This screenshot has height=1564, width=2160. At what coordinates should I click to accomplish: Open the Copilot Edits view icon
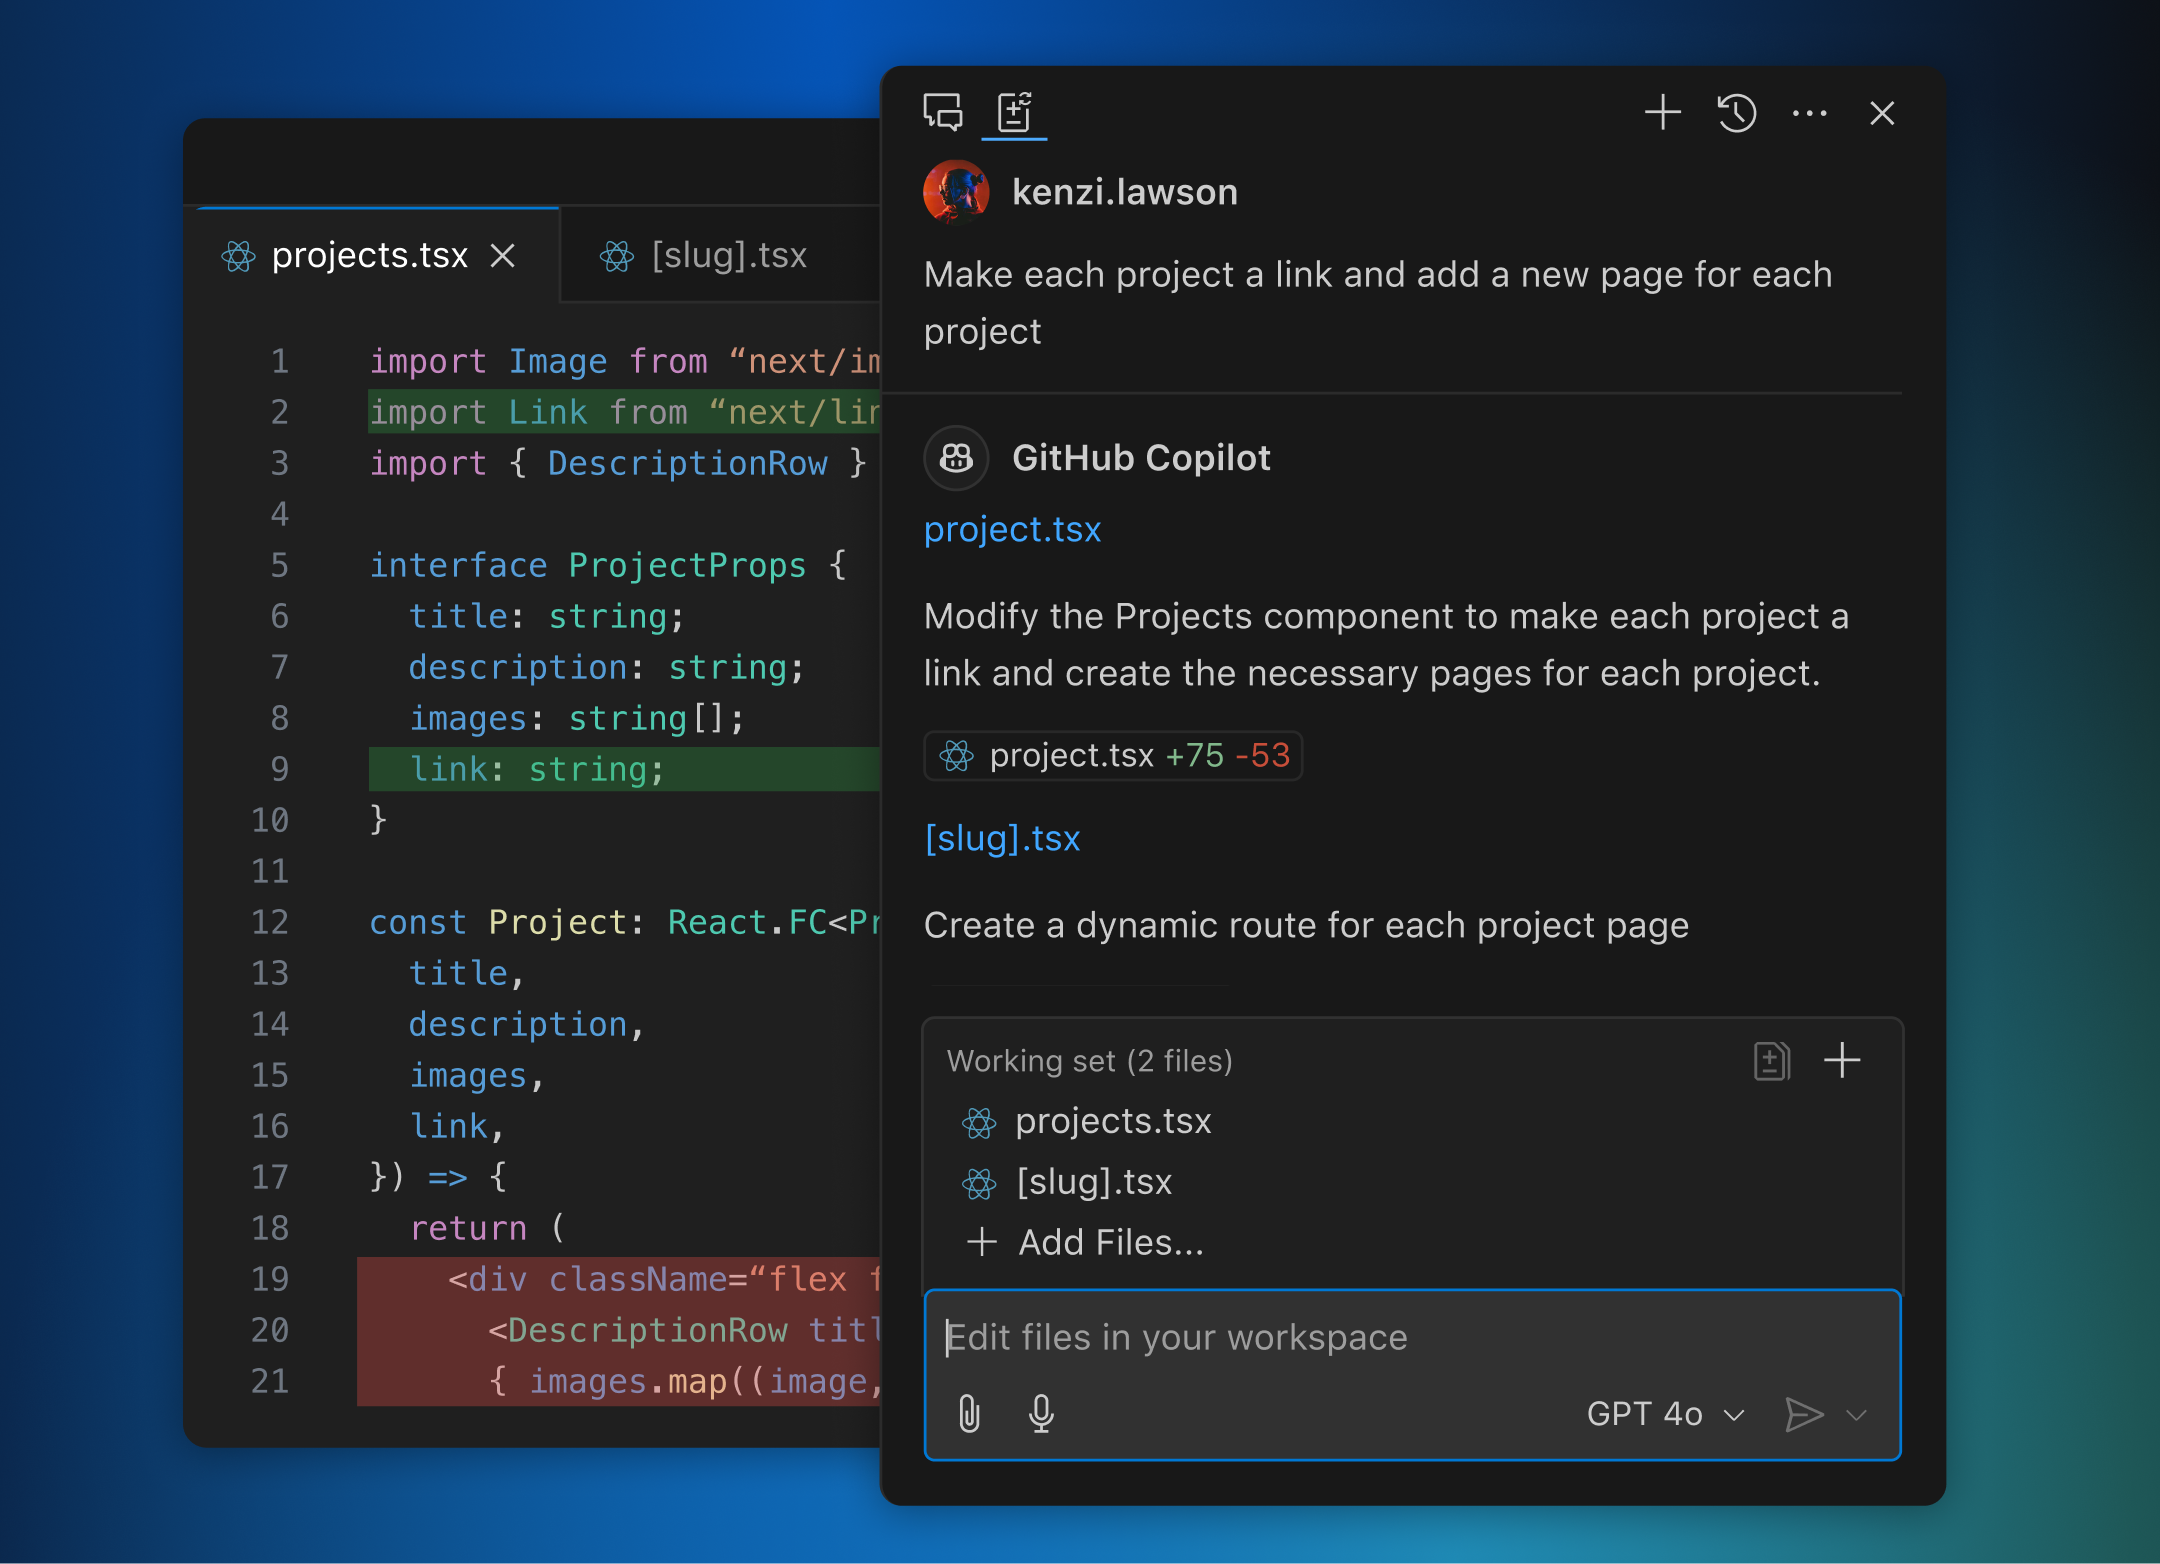click(1014, 113)
